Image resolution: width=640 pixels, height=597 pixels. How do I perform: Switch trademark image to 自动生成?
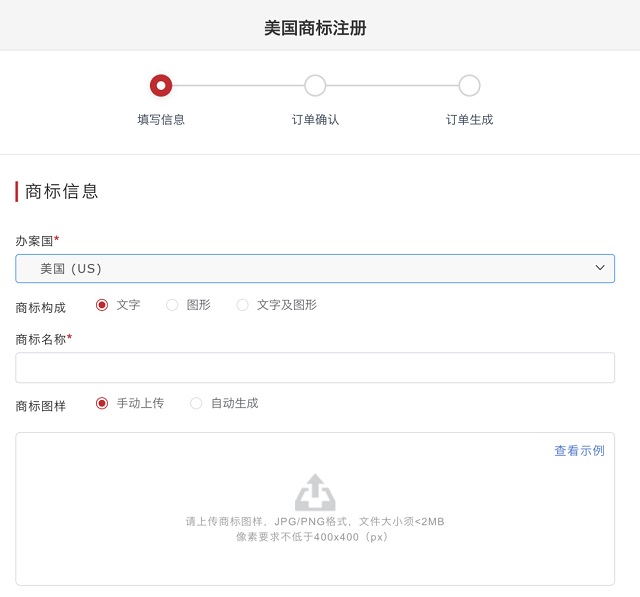tap(196, 403)
